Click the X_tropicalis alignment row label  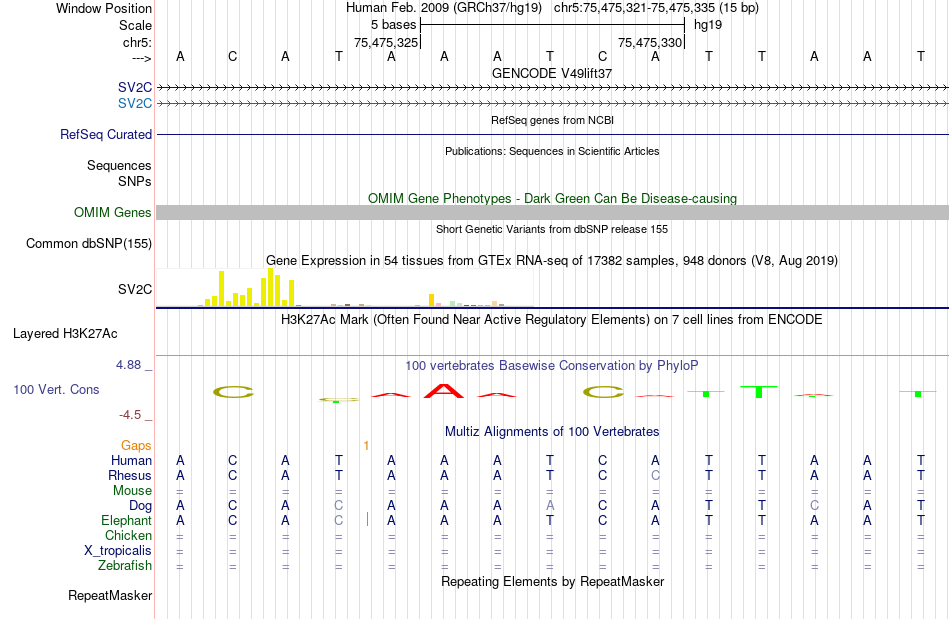118,551
